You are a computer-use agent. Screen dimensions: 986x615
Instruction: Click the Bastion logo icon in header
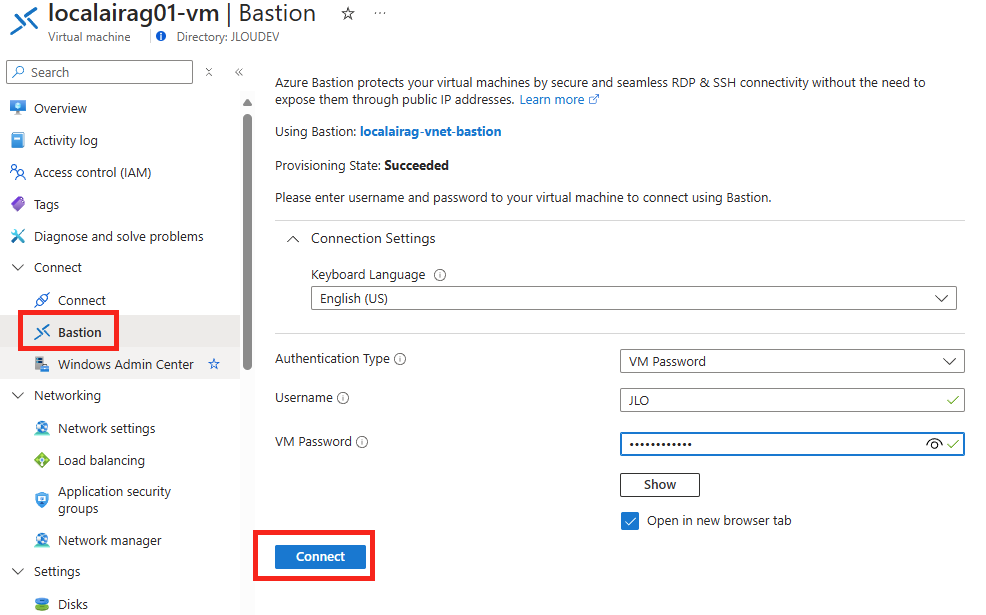[24, 21]
